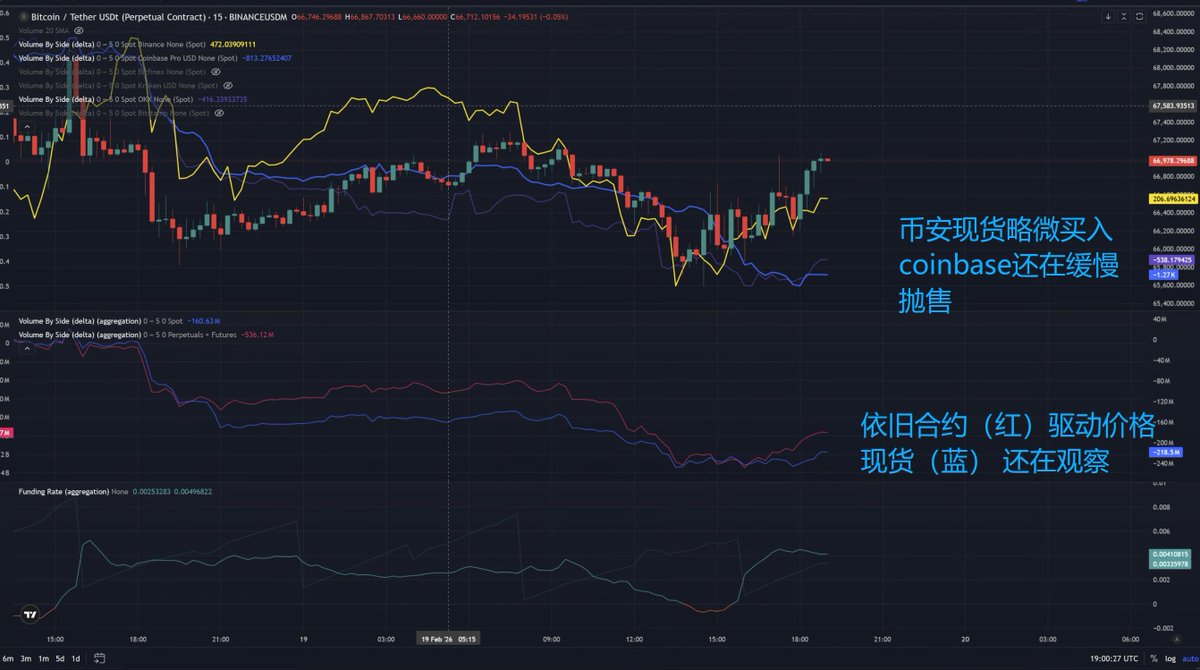The width and height of the screenshot is (1200, 670).
Task: Click the TradingView logo in the bottom-left corner
Action: click(30, 614)
